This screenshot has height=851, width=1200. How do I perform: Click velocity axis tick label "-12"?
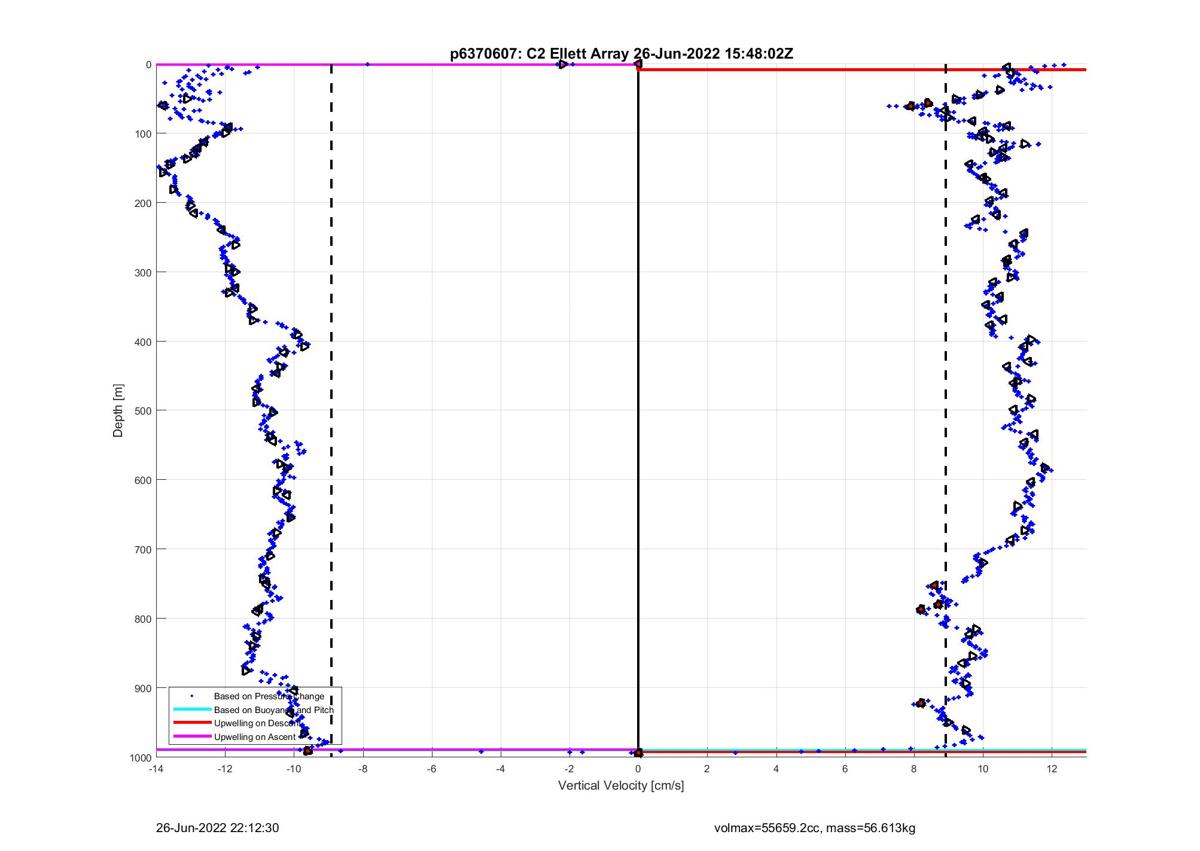coord(225,769)
